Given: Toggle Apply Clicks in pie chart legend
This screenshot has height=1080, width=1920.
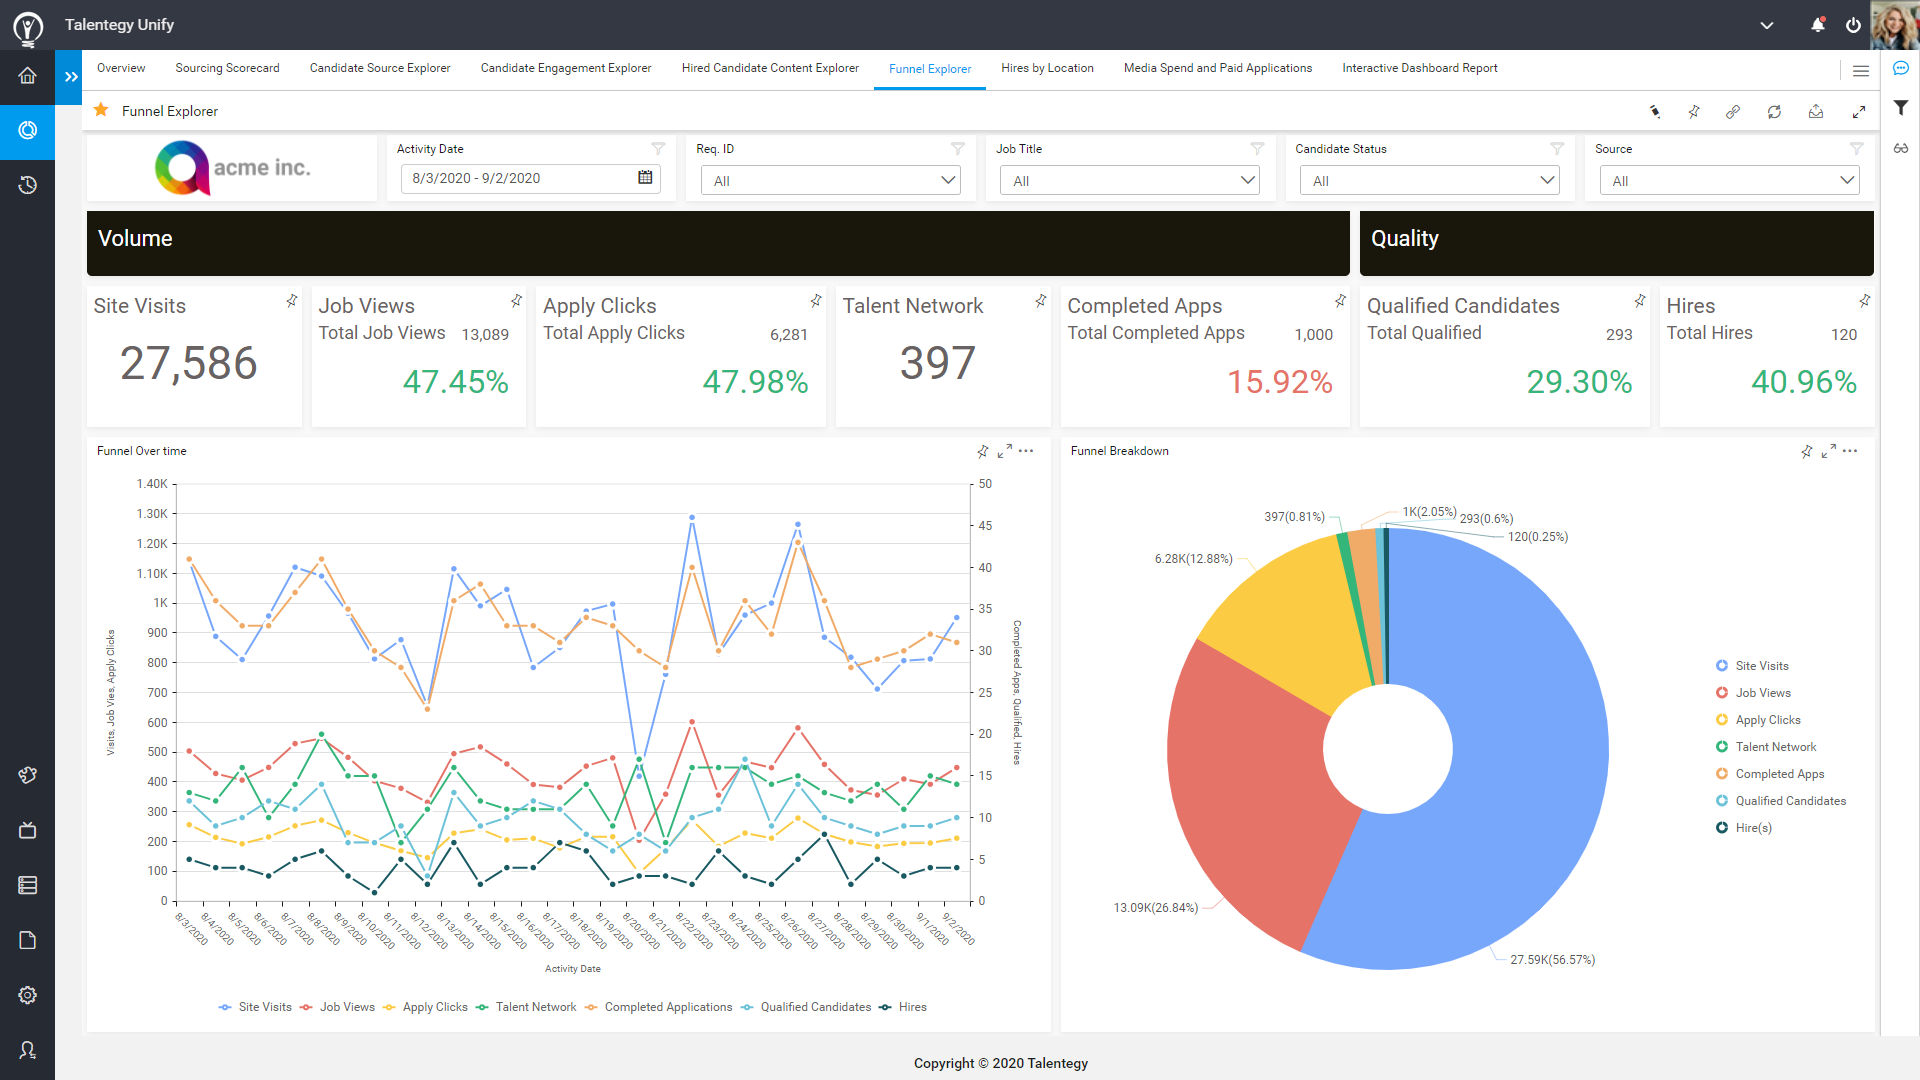Looking at the screenshot, I should pyautogui.click(x=1767, y=720).
